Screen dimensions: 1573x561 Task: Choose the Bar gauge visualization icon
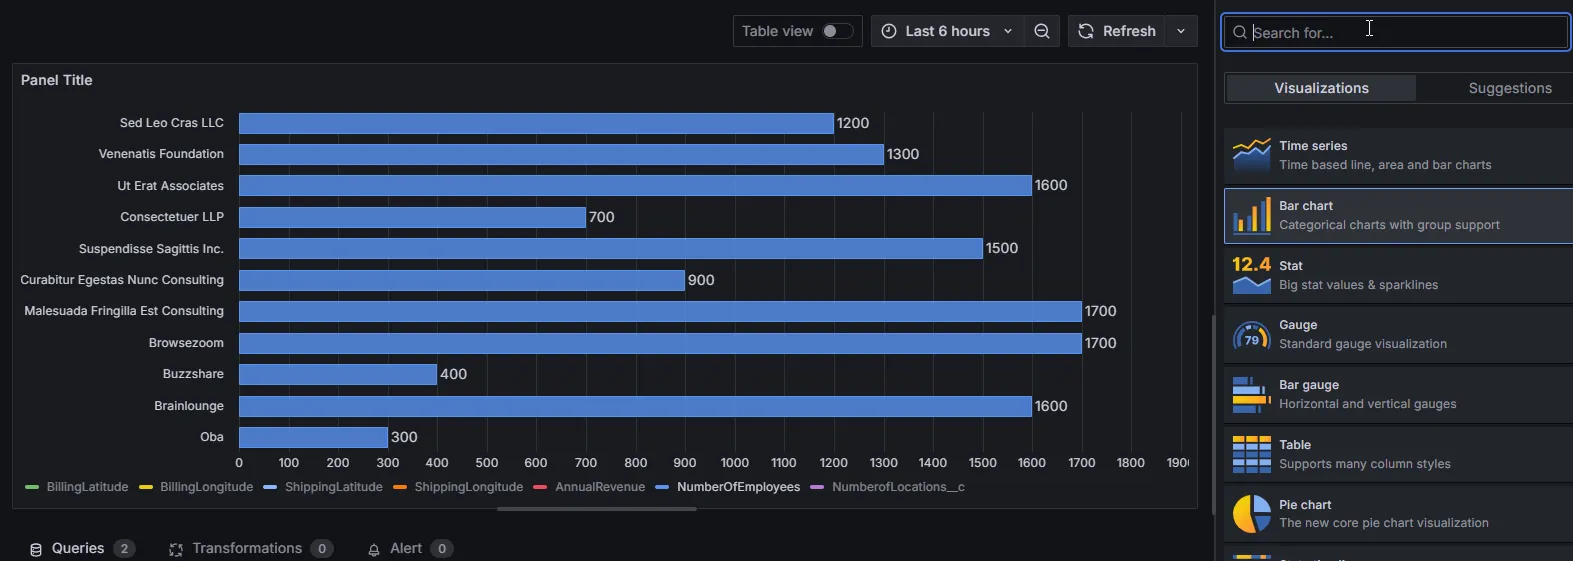1251,395
